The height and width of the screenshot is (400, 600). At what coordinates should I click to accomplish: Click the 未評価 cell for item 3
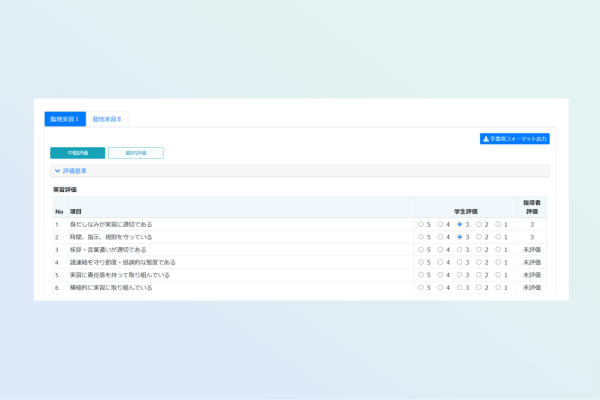[532, 250]
